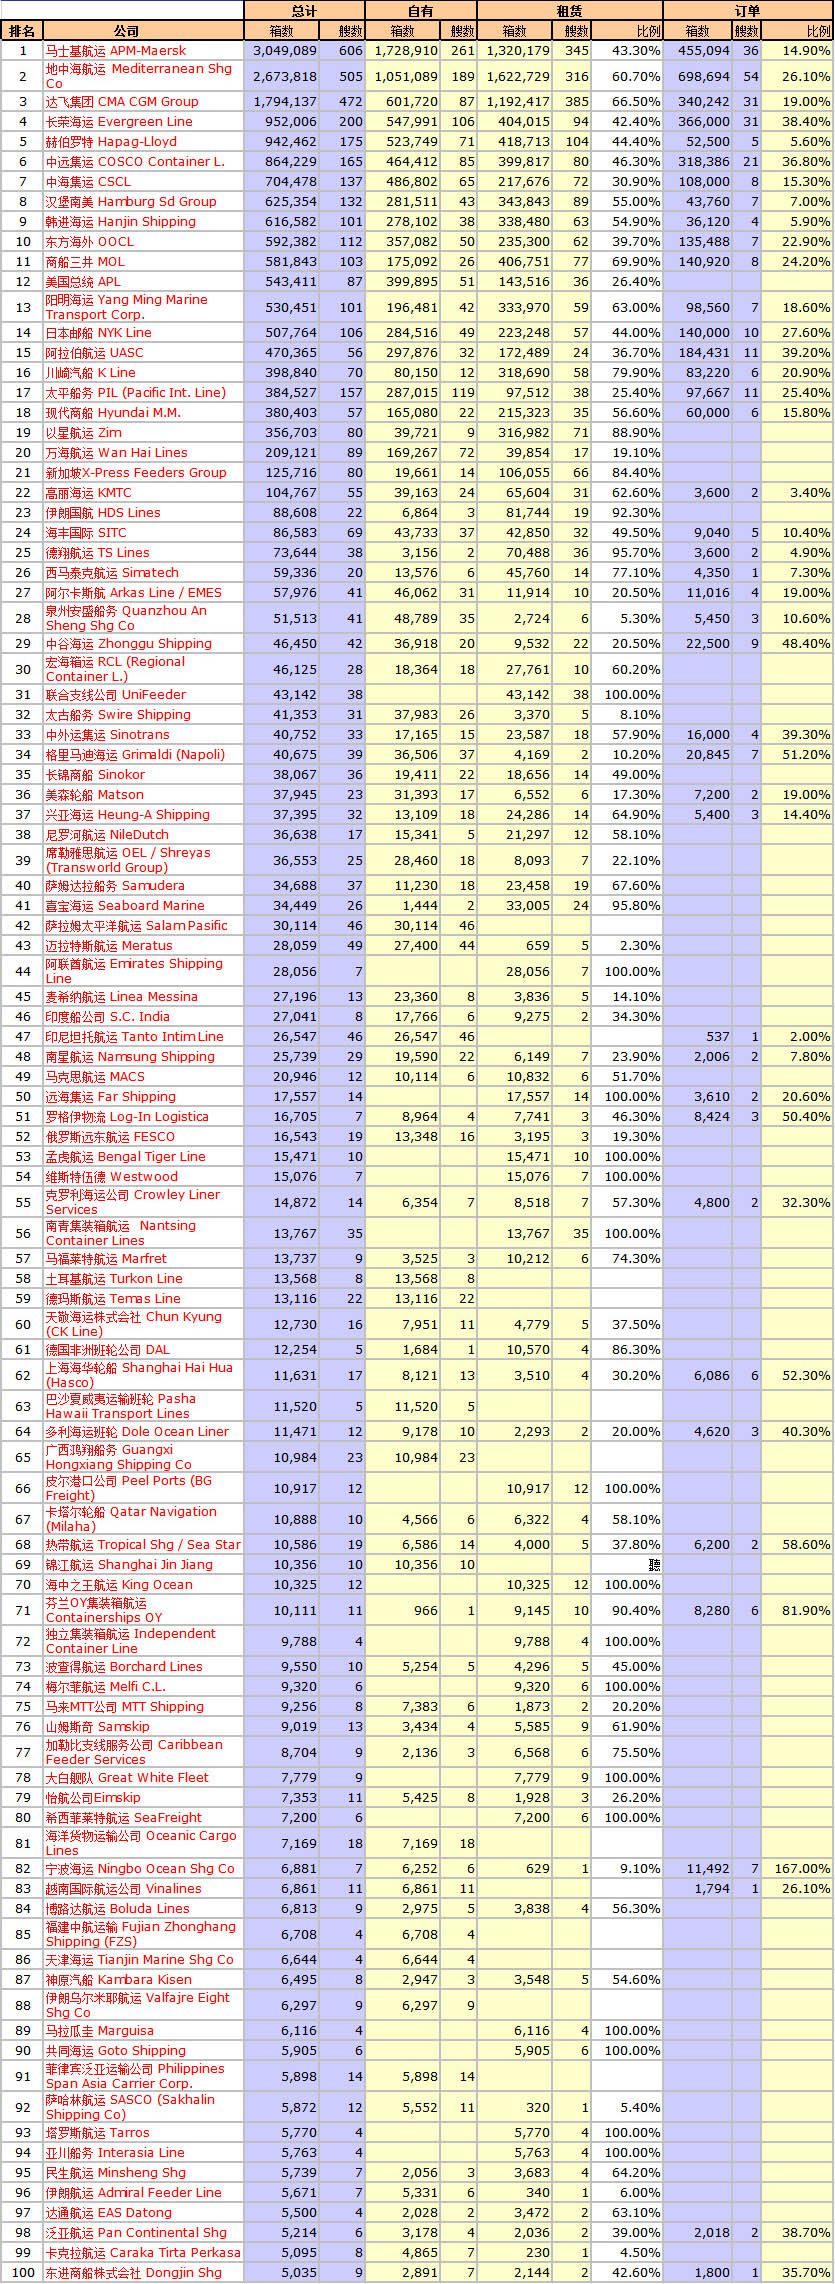Click the 租赁 group header
835x2284 pixels.
click(x=570, y=11)
